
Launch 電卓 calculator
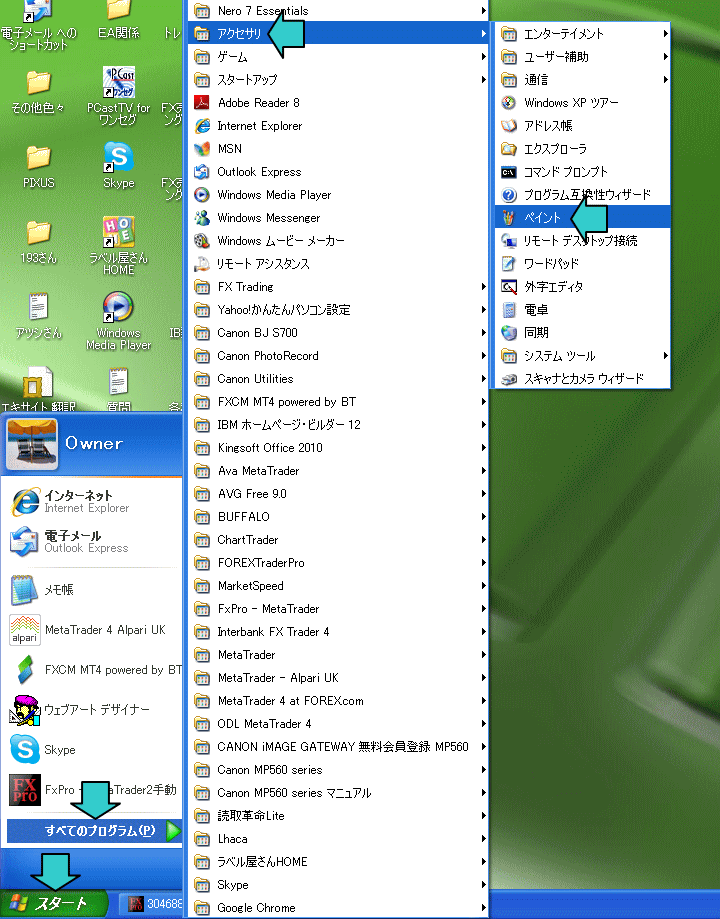coord(582,309)
